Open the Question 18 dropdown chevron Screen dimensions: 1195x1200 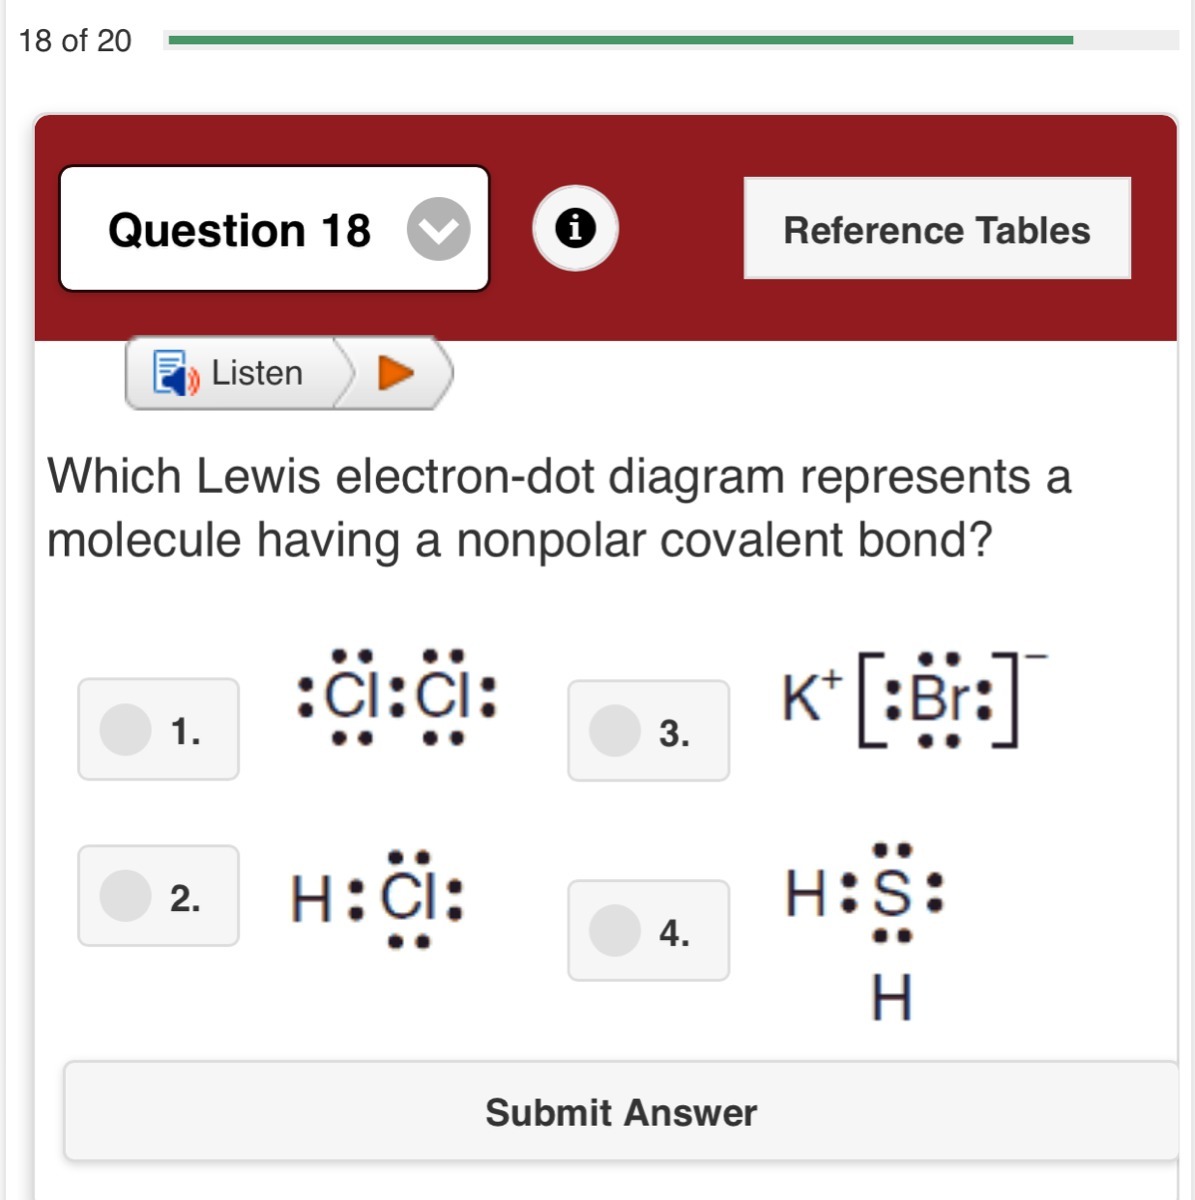pyautogui.click(x=438, y=229)
